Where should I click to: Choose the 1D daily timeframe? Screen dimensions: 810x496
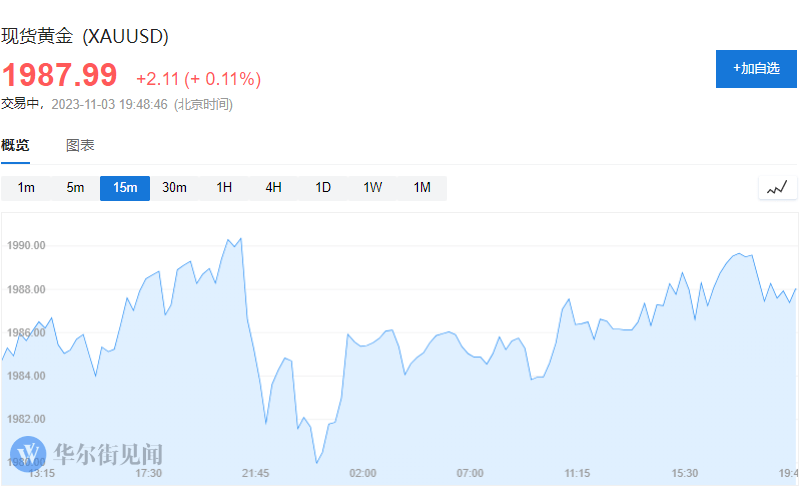click(x=323, y=188)
